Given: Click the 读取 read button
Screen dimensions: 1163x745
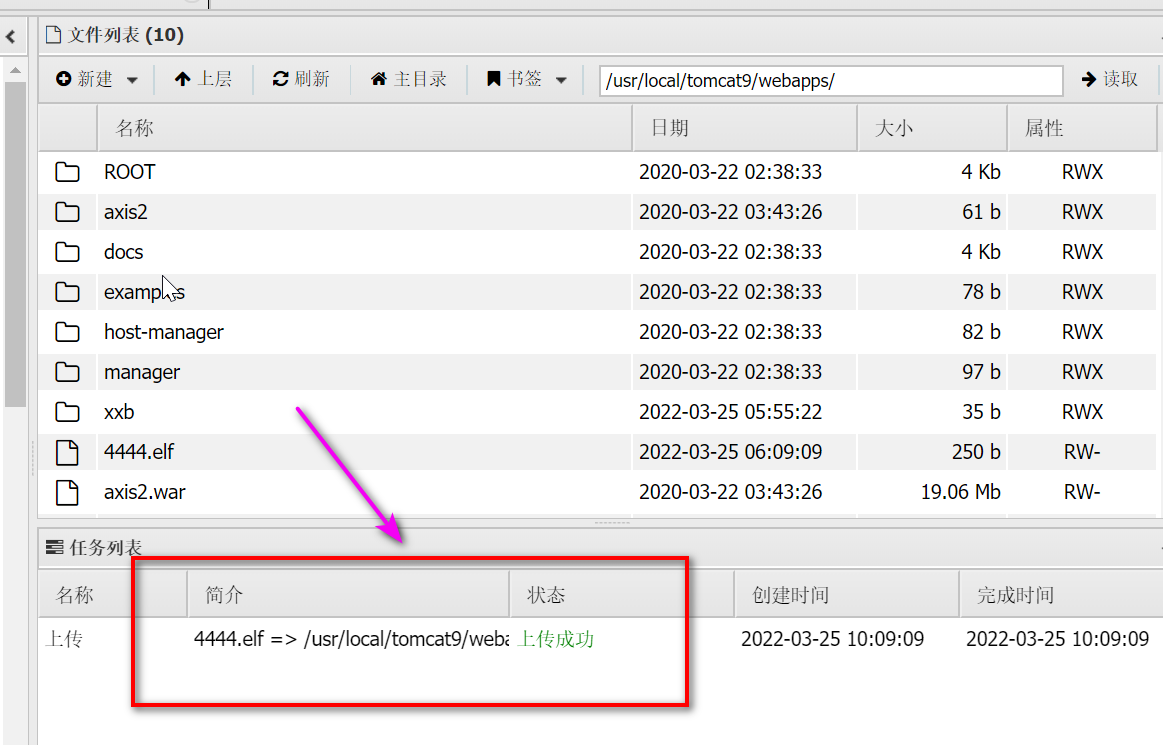Looking at the screenshot, I should 1110,79.
